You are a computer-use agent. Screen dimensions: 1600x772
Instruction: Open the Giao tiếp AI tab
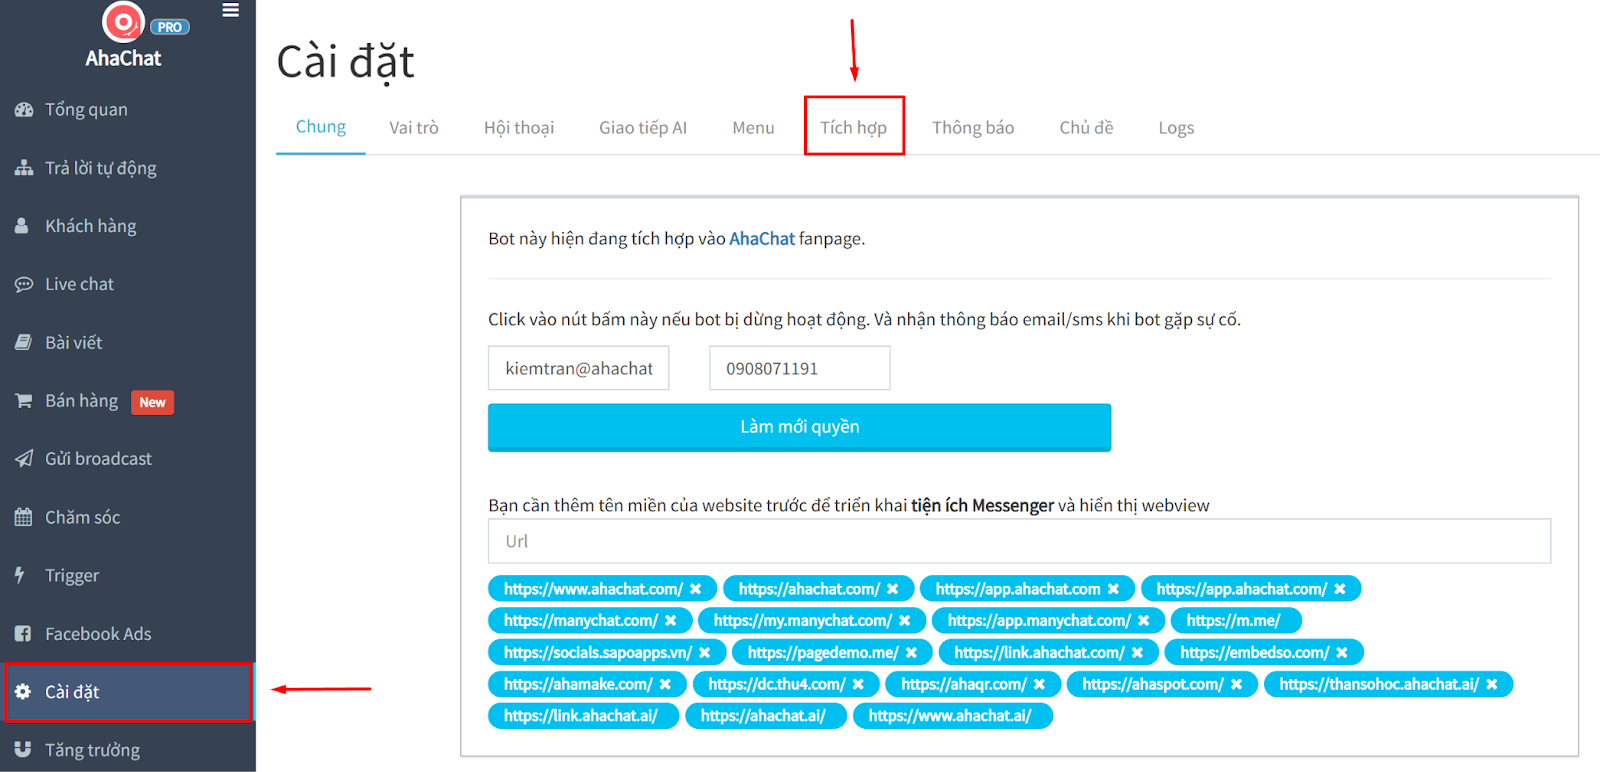coord(643,128)
